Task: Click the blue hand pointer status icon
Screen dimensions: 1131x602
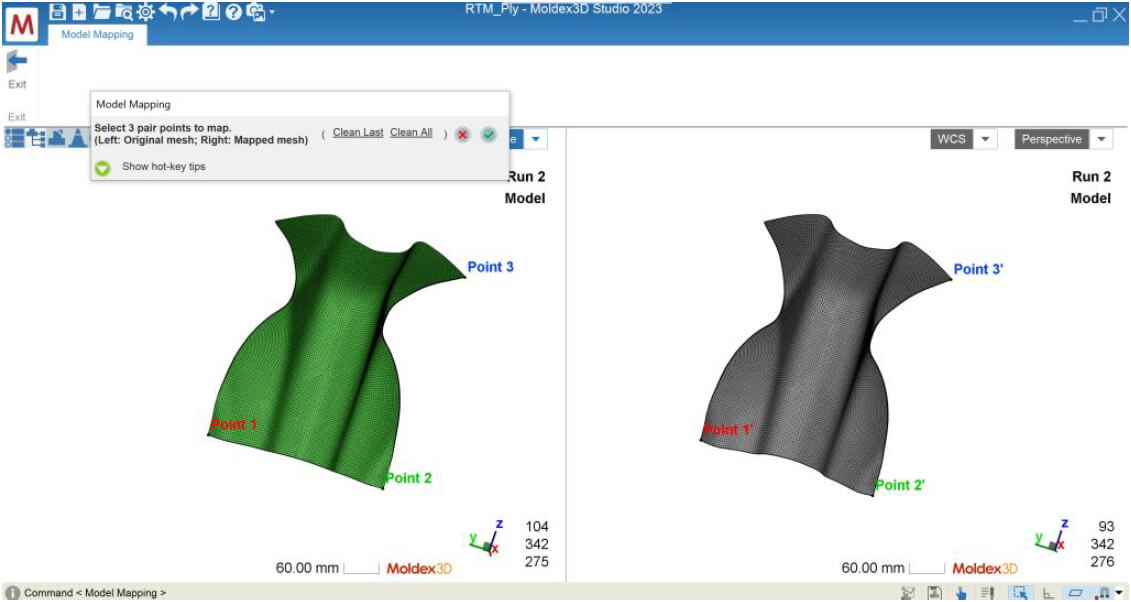Action: (961, 593)
